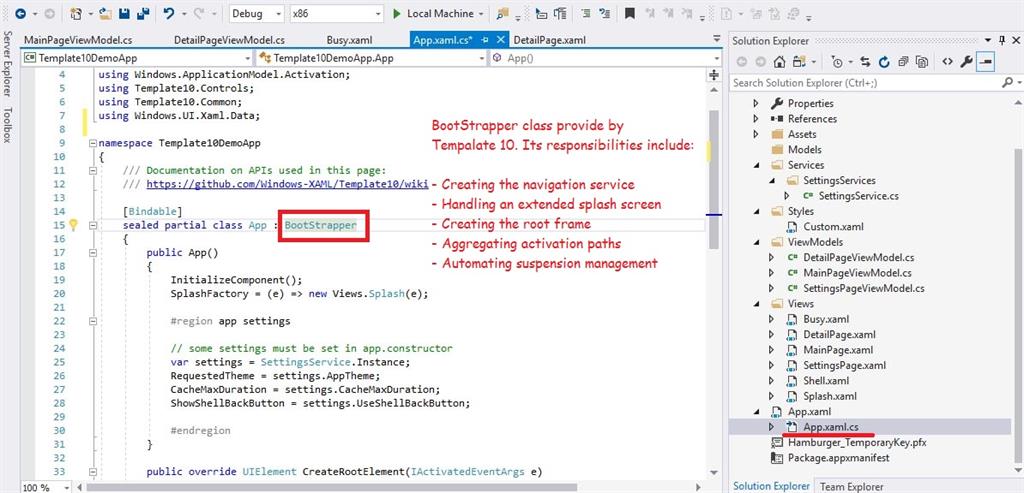Open Properties wrench icon in Solution Explorer
The width and height of the screenshot is (1024, 493).
[x=967, y=61]
